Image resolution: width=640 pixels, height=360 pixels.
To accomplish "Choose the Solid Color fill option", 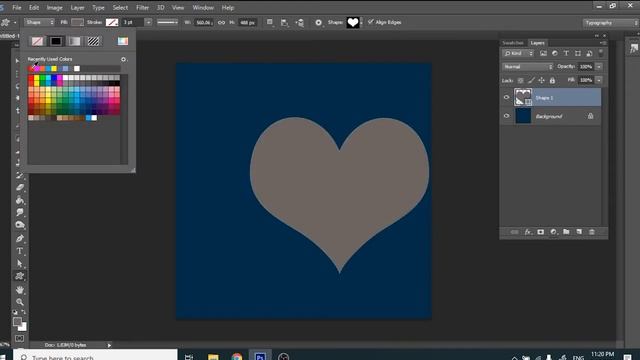I will [56, 41].
